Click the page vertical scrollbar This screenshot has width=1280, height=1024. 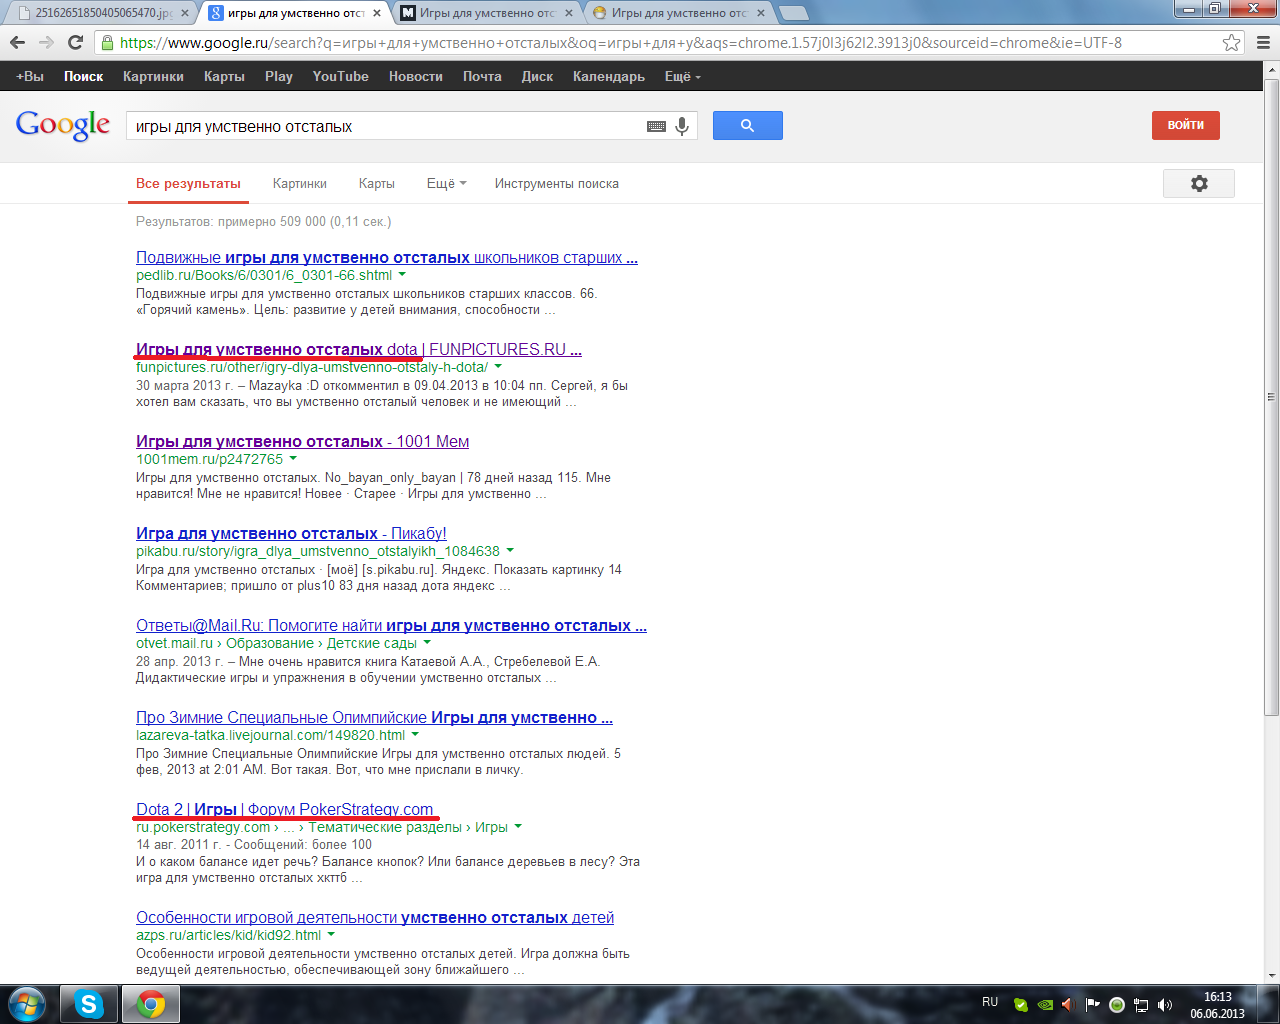pyautogui.click(x=1271, y=398)
